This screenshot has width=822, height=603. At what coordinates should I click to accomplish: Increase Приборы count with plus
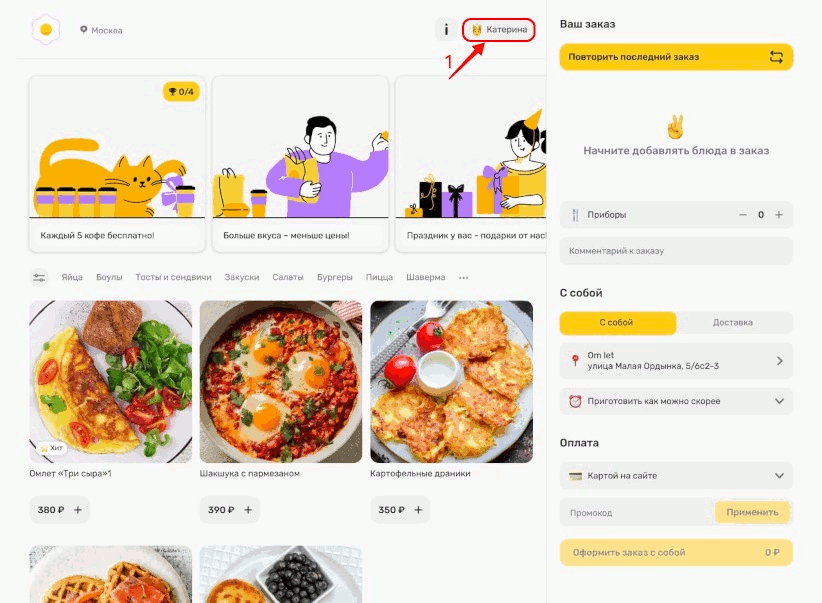click(779, 214)
